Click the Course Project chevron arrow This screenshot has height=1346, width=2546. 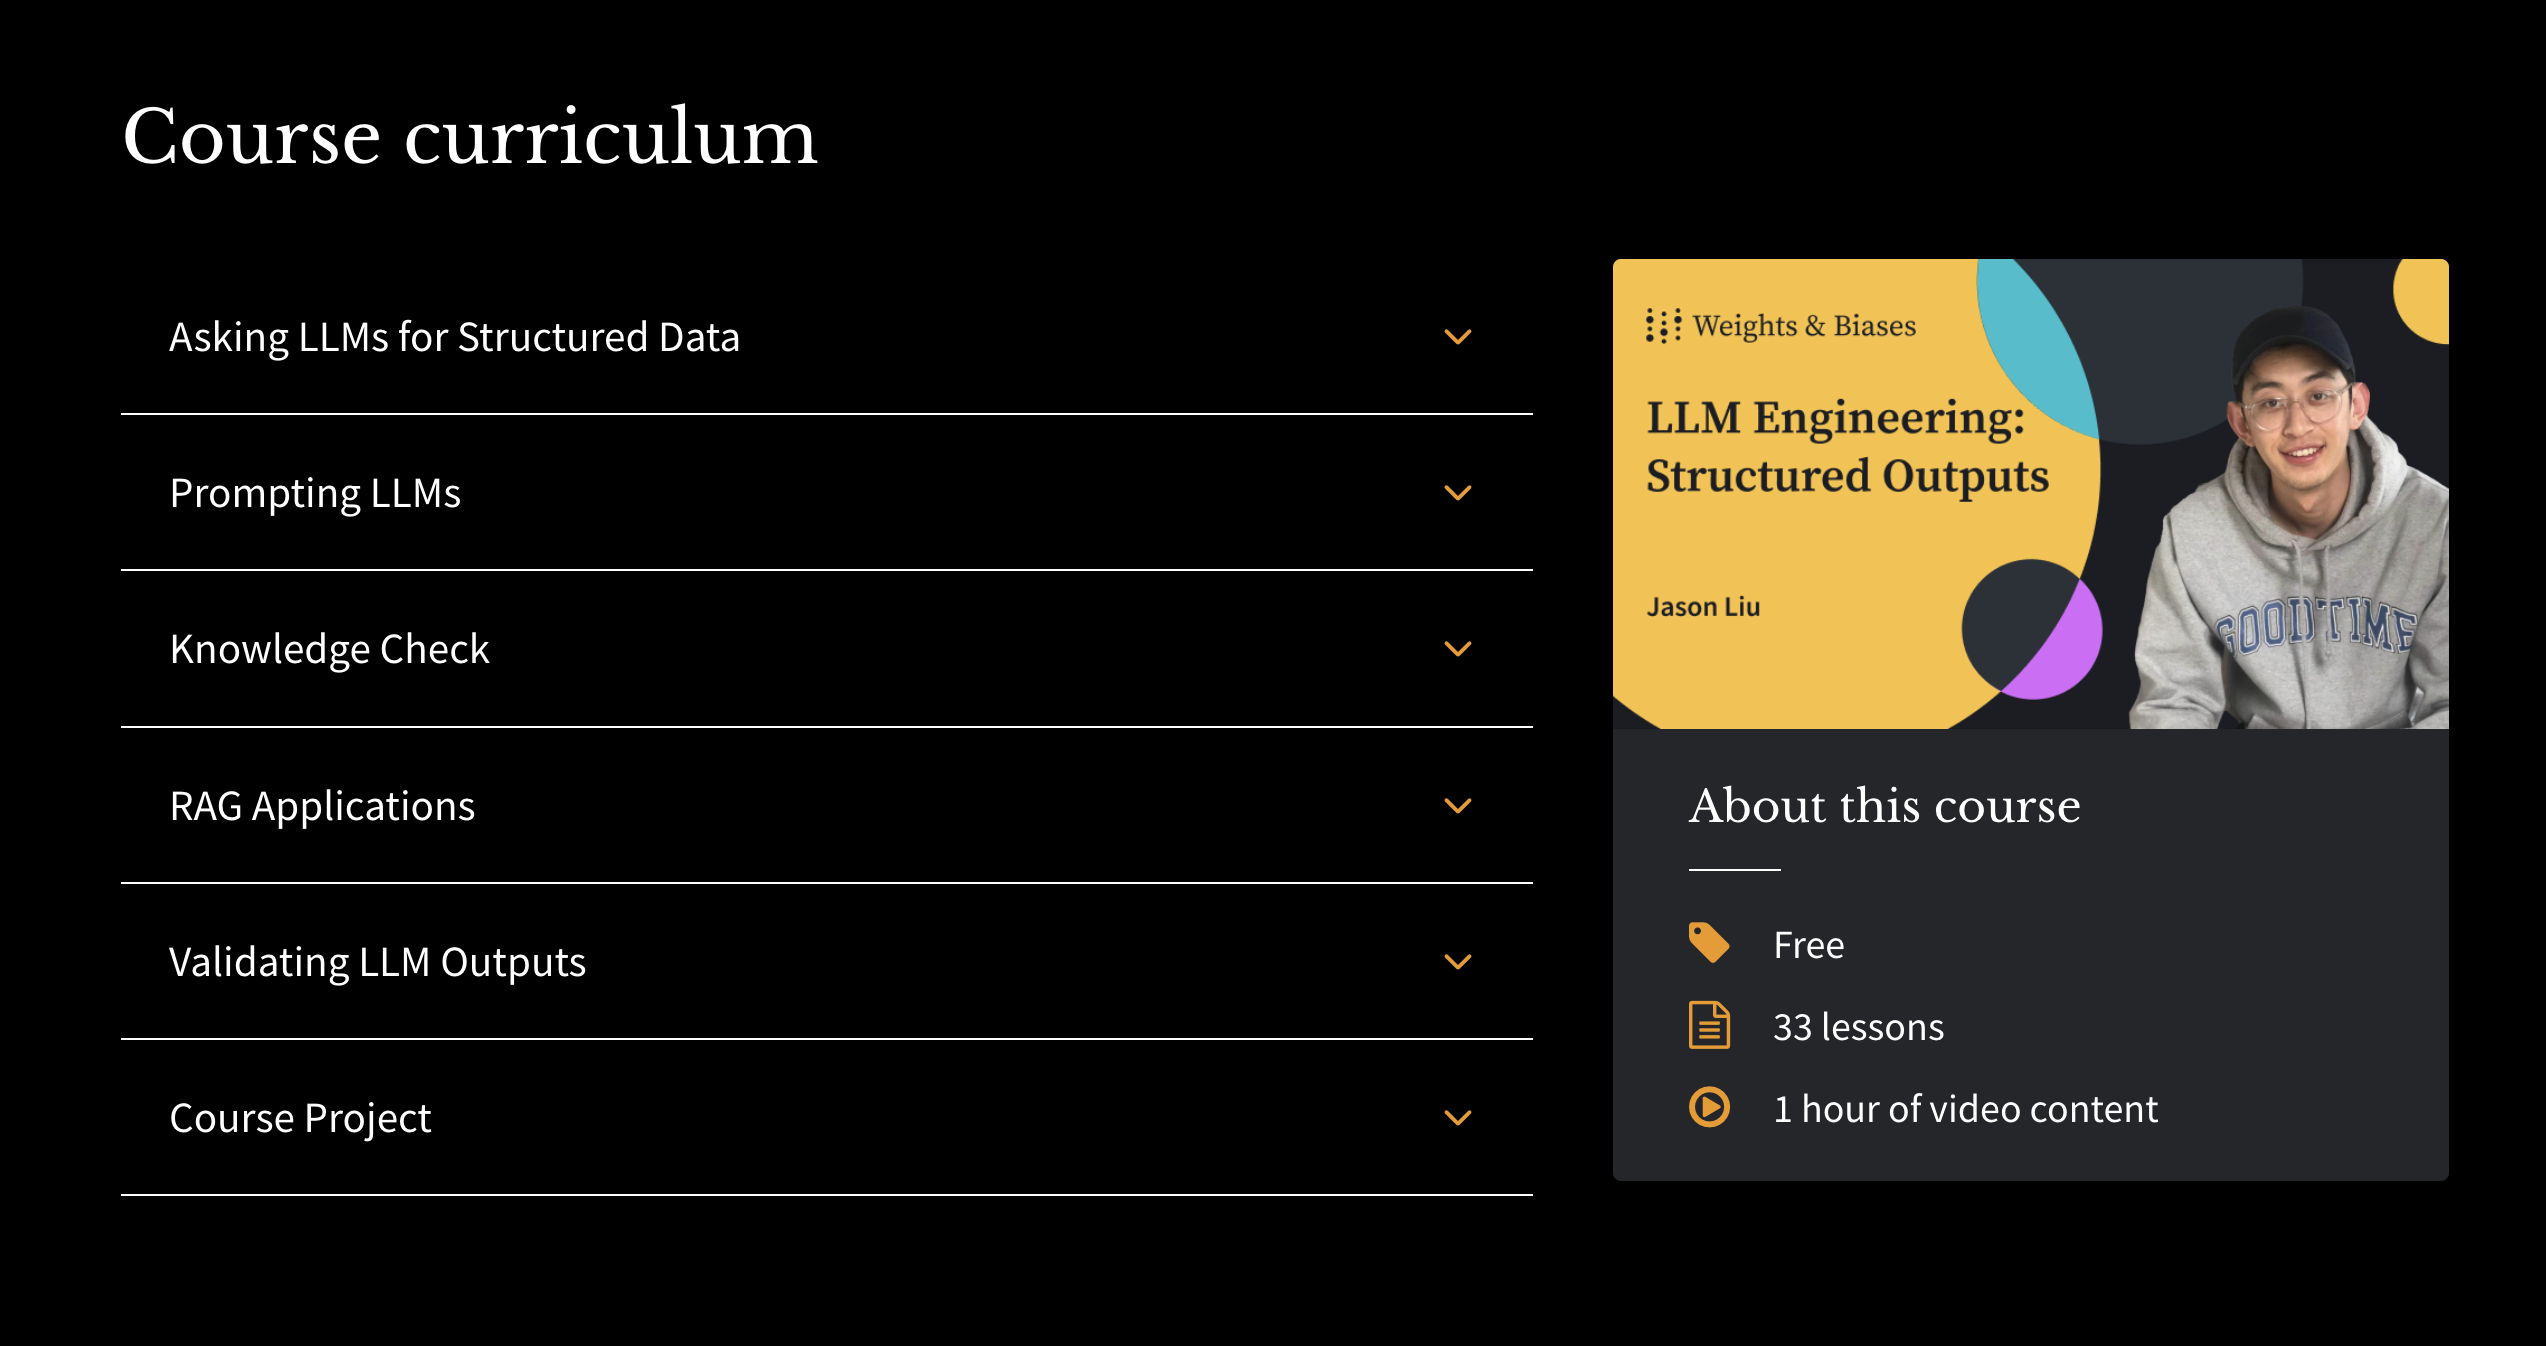click(x=1457, y=1118)
